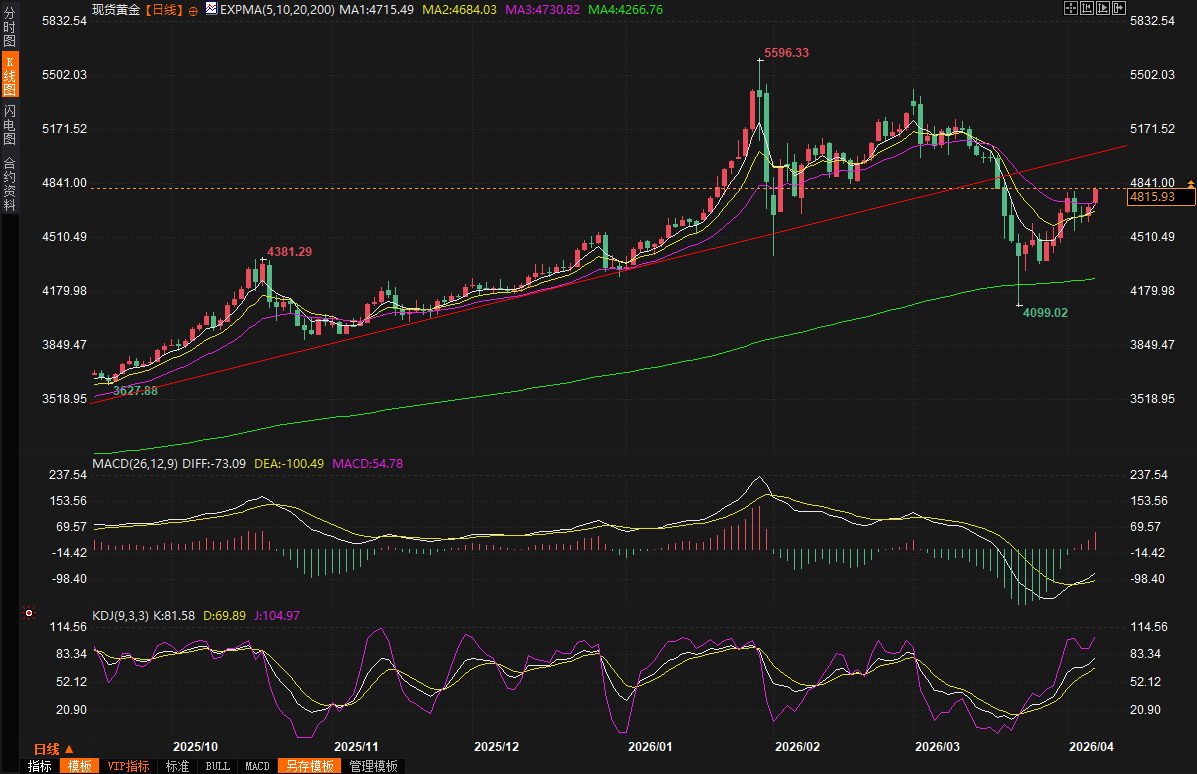The width and height of the screenshot is (1197, 774).
Task: Open the 合约资料 sidebar tab
Action: pyautogui.click(x=9, y=184)
